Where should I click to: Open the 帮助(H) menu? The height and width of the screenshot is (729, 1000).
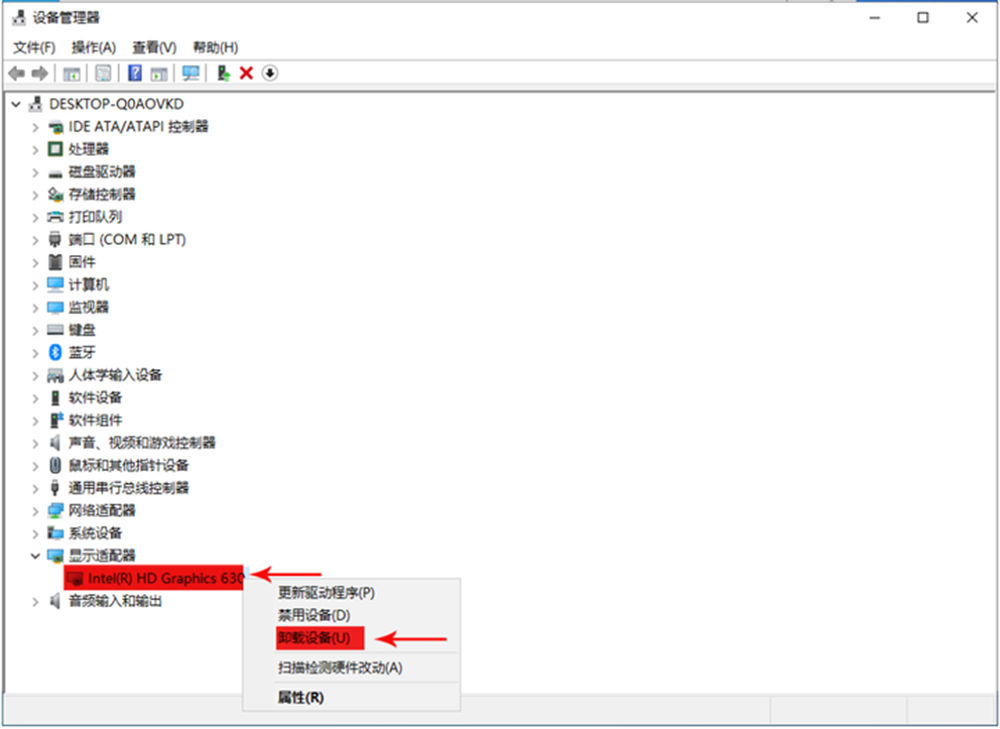coord(216,48)
